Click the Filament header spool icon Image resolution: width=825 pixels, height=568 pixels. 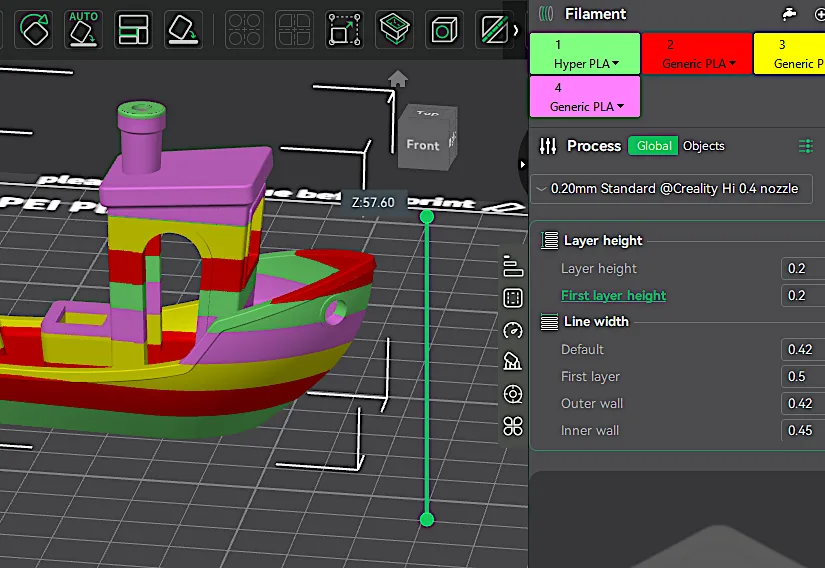coord(546,14)
